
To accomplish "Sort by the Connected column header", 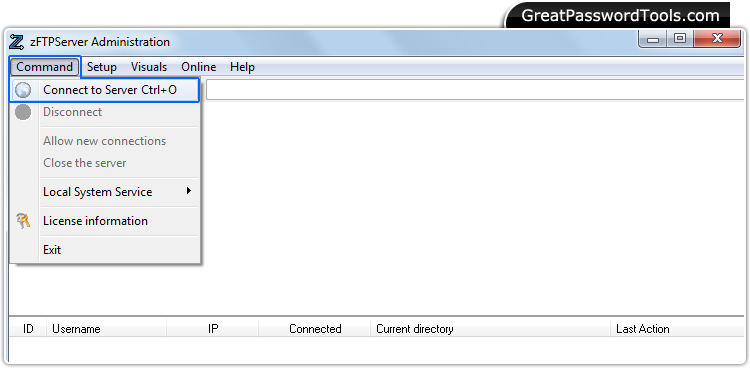I will pyautogui.click(x=315, y=329).
